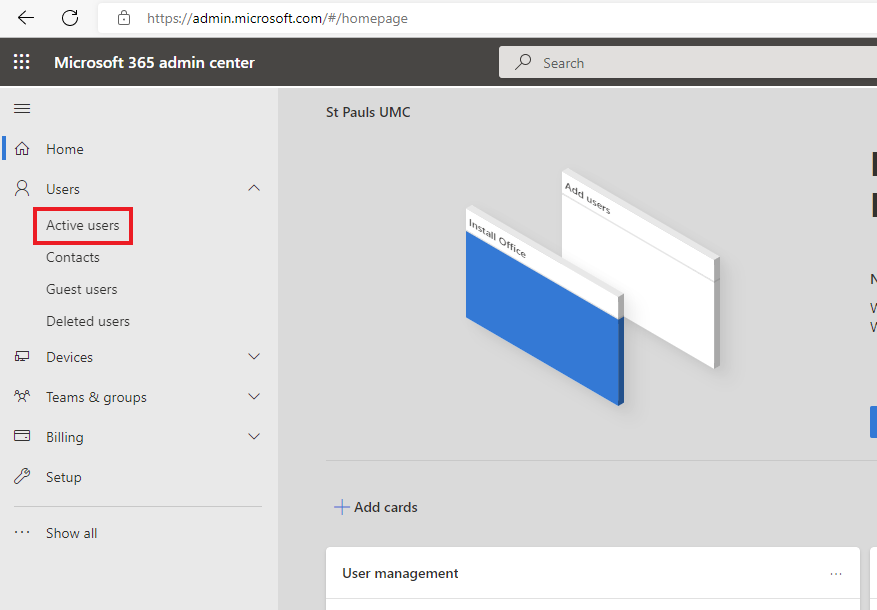Collapse the Users section chevron
This screenshot has width=877, height=610.
coord(254,189)
